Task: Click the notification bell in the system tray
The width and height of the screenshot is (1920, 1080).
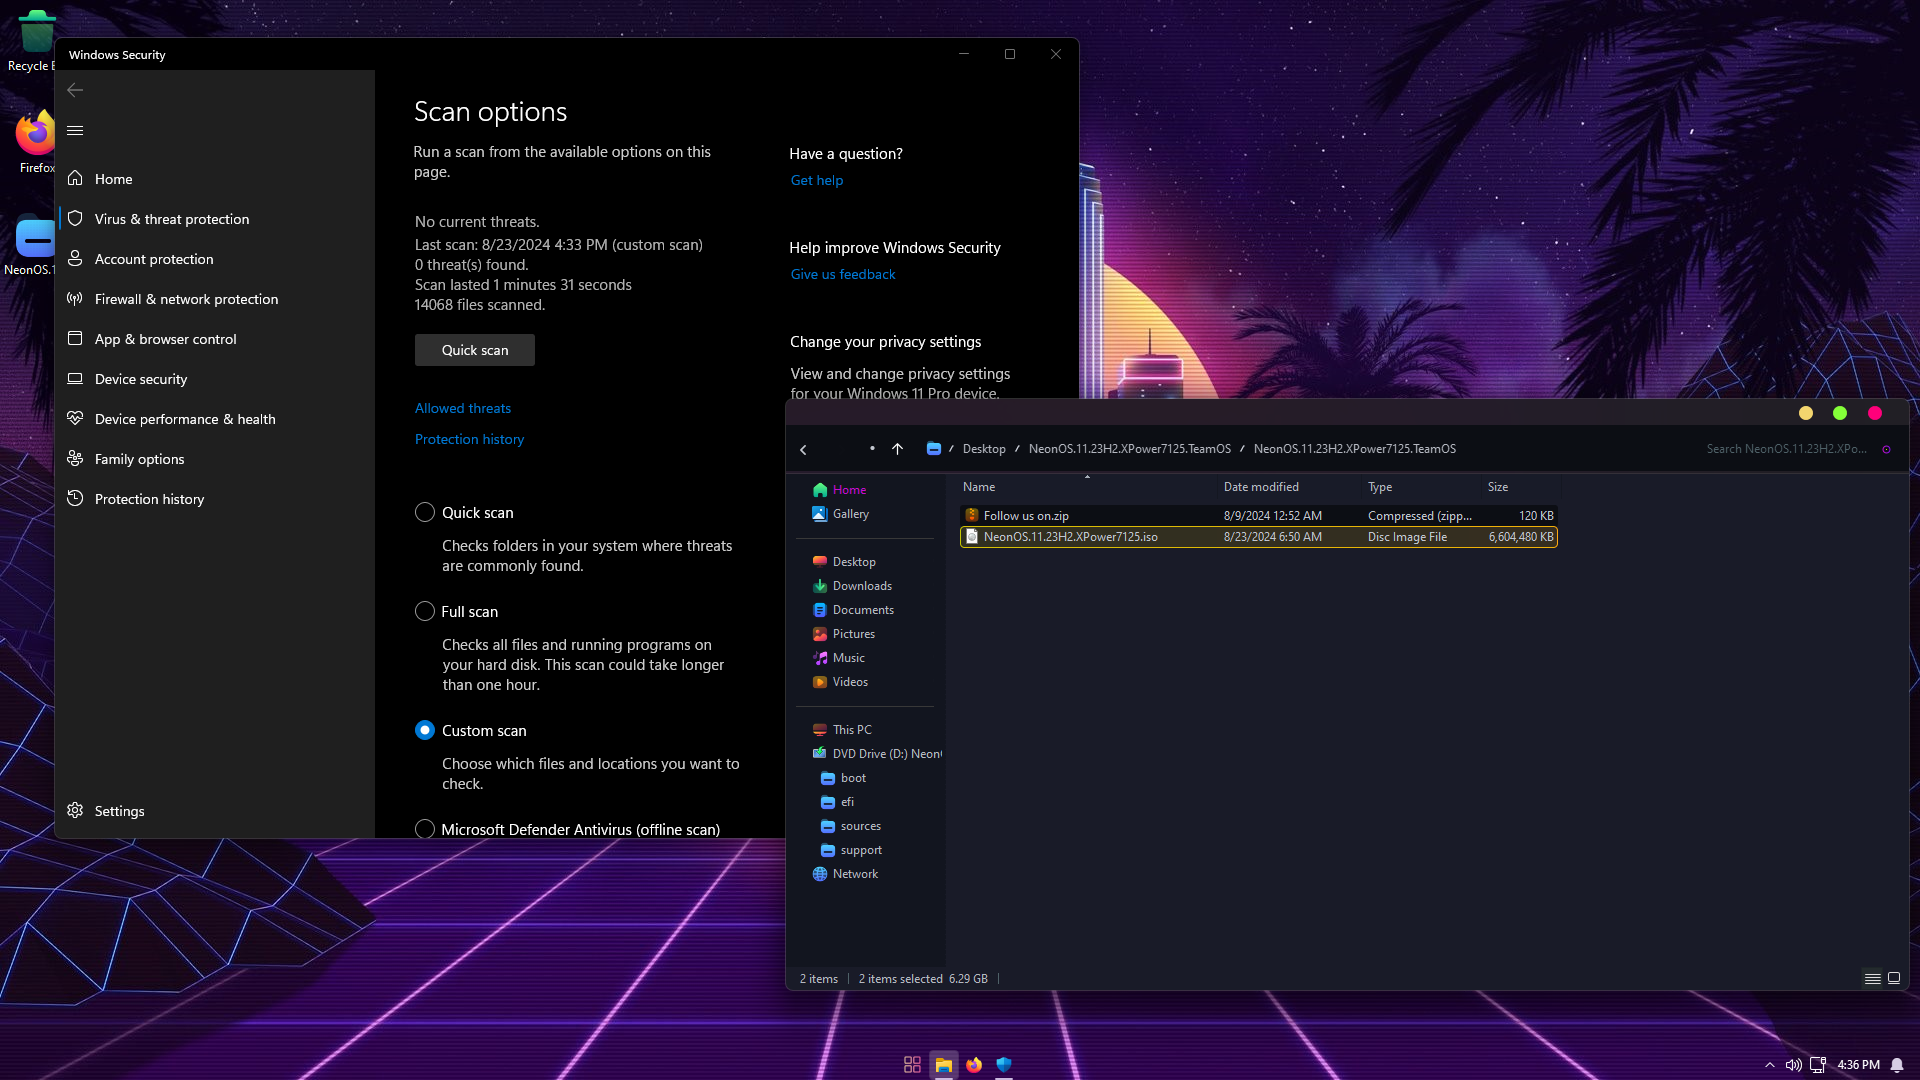Action: coord(1897,1065)
